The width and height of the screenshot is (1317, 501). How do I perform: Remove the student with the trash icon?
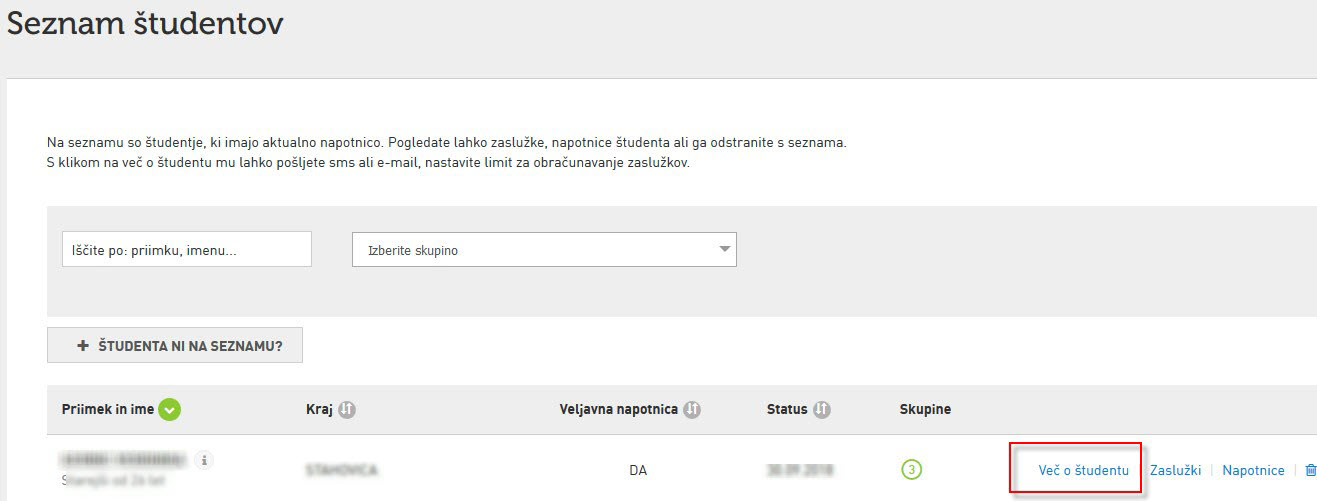pyautogui.click(x=1311, y=470)
